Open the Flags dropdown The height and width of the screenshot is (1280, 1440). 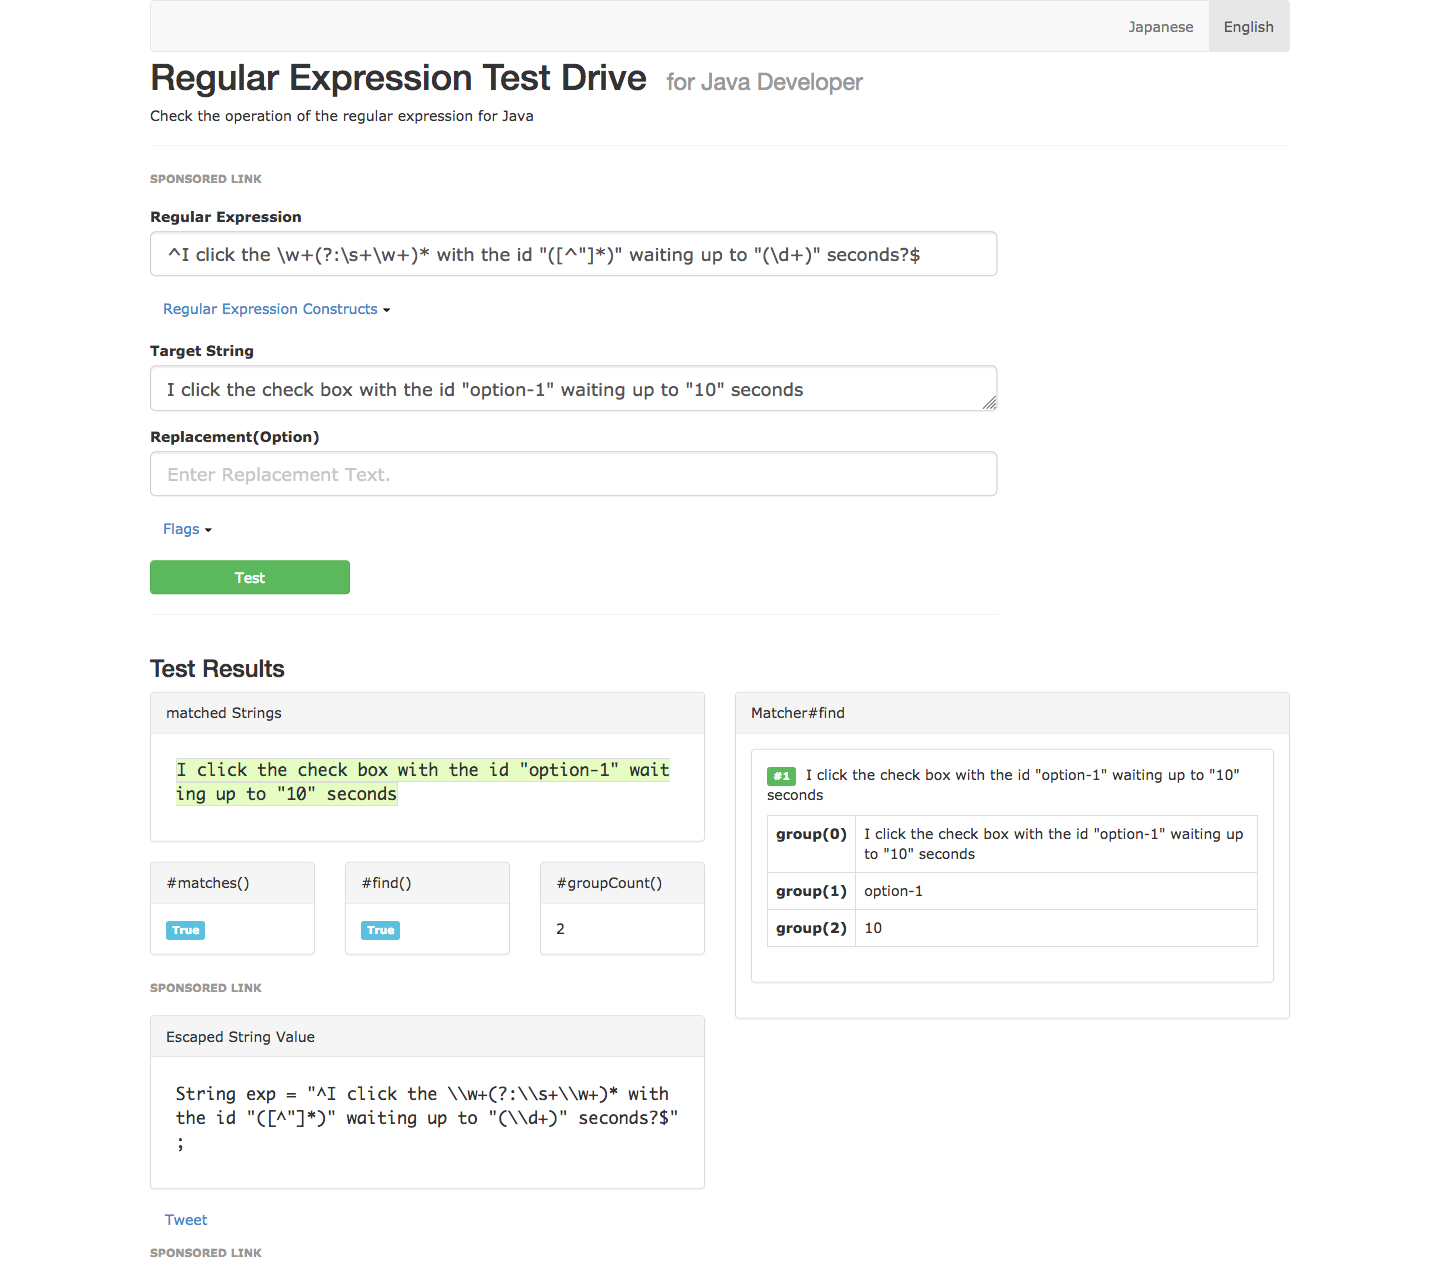187,529
